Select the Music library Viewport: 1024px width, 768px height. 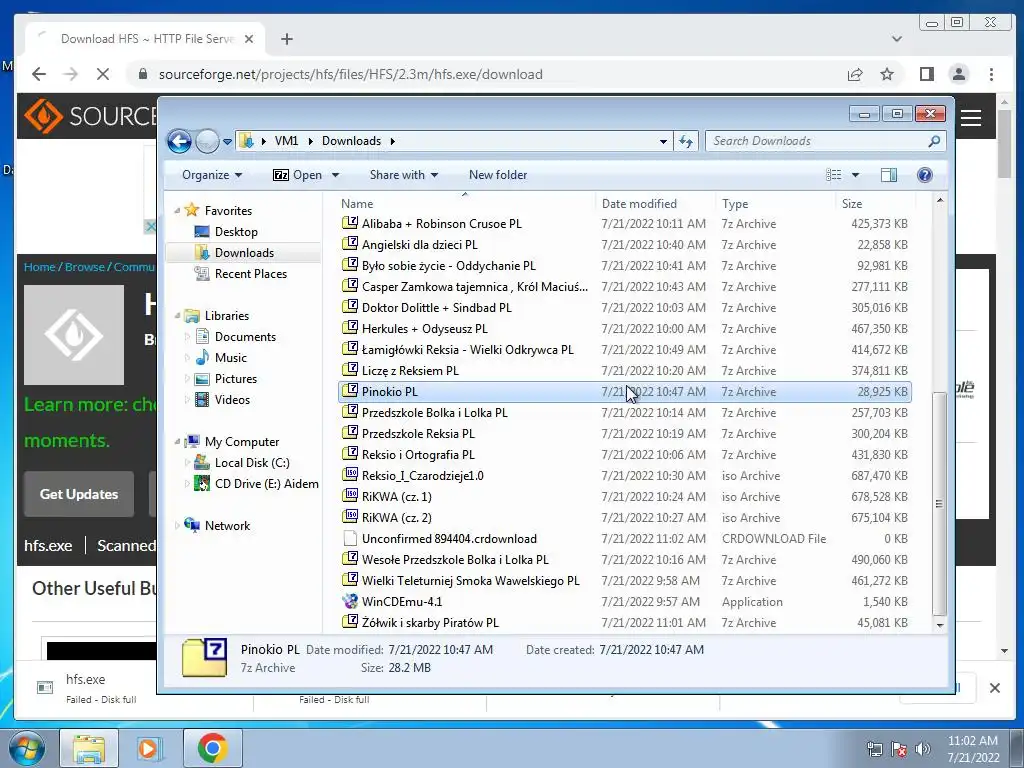pyautogui.click(x=231, y=358)
